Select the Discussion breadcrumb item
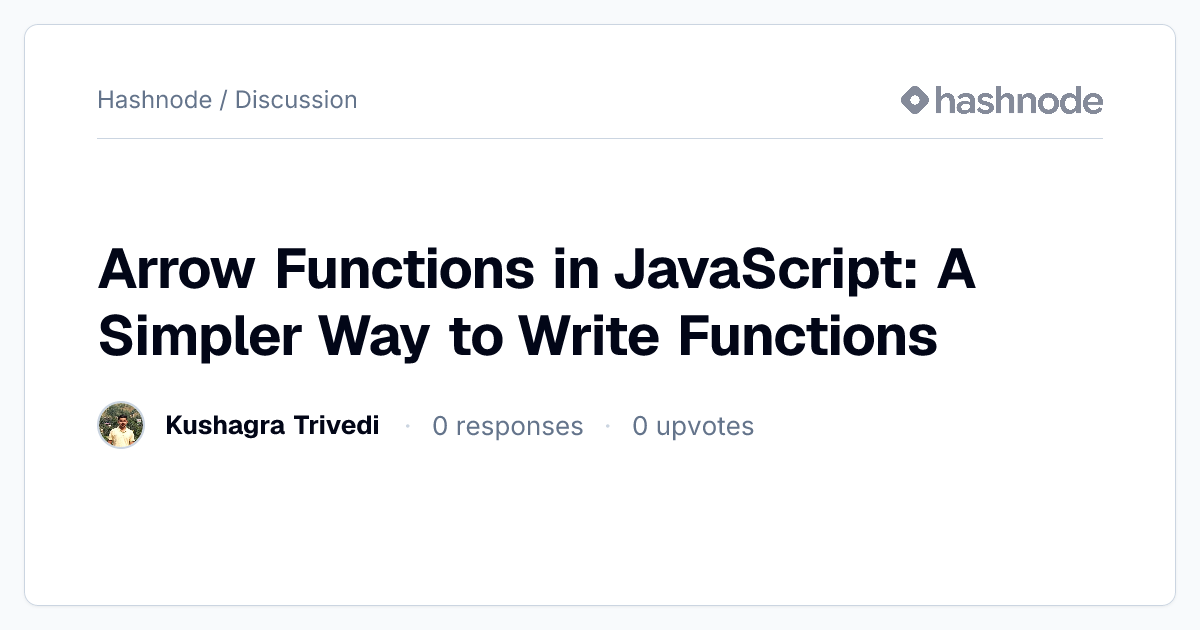Screen dimensions: 1200x630 pos(296,100)
